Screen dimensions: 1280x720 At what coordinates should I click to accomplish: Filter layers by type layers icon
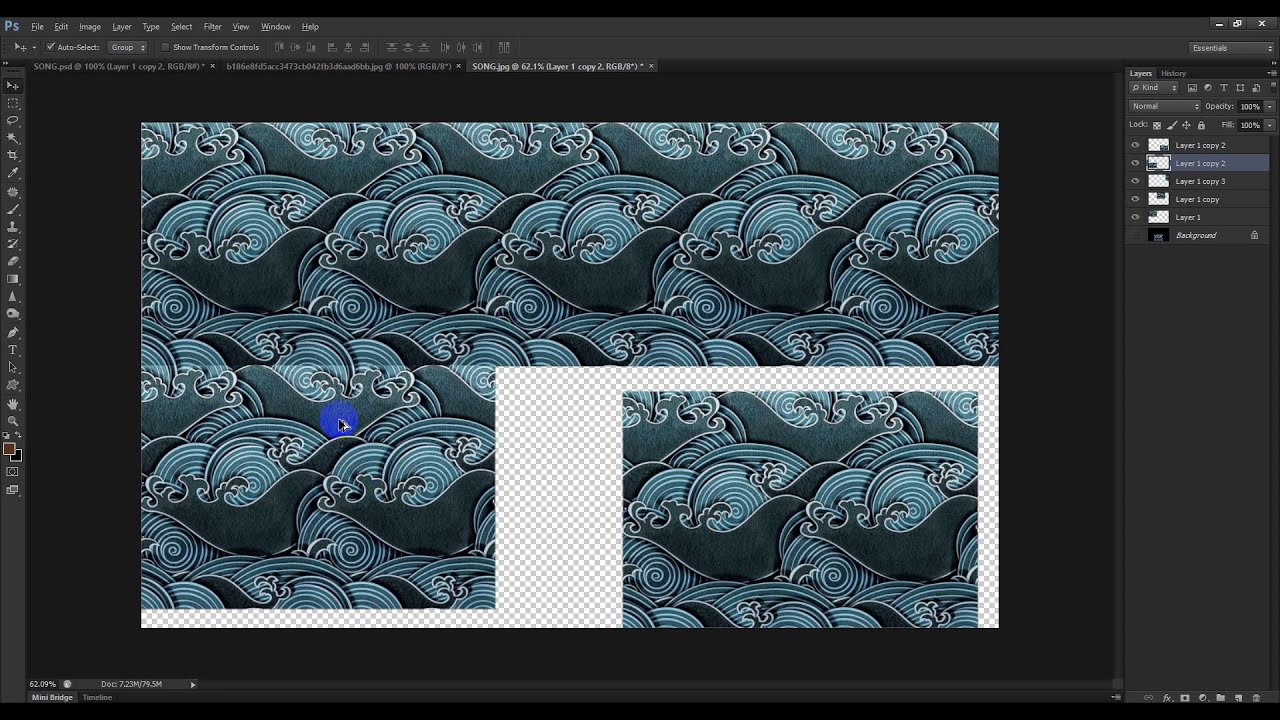[1224, 87]
